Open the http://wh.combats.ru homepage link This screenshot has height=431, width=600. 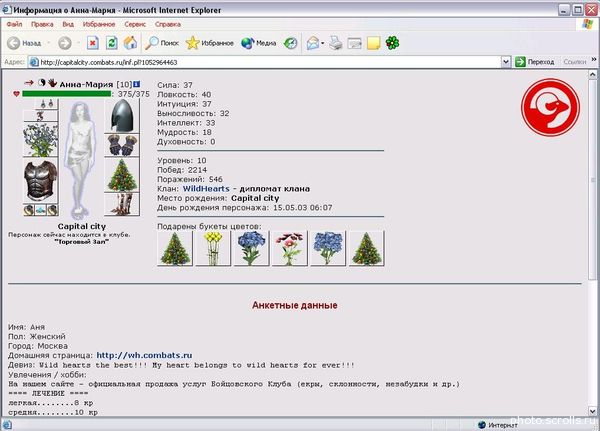144,355
